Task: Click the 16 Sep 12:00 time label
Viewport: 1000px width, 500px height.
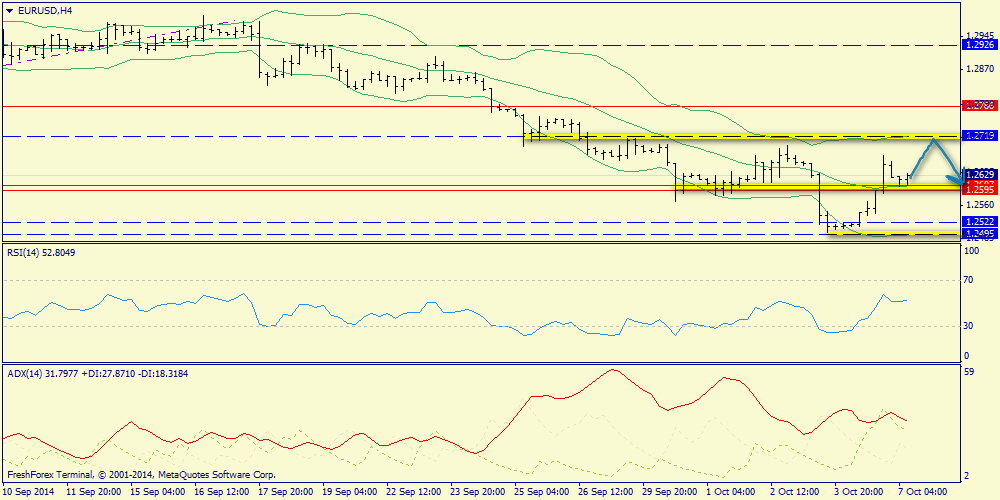Action: point(221,492)
